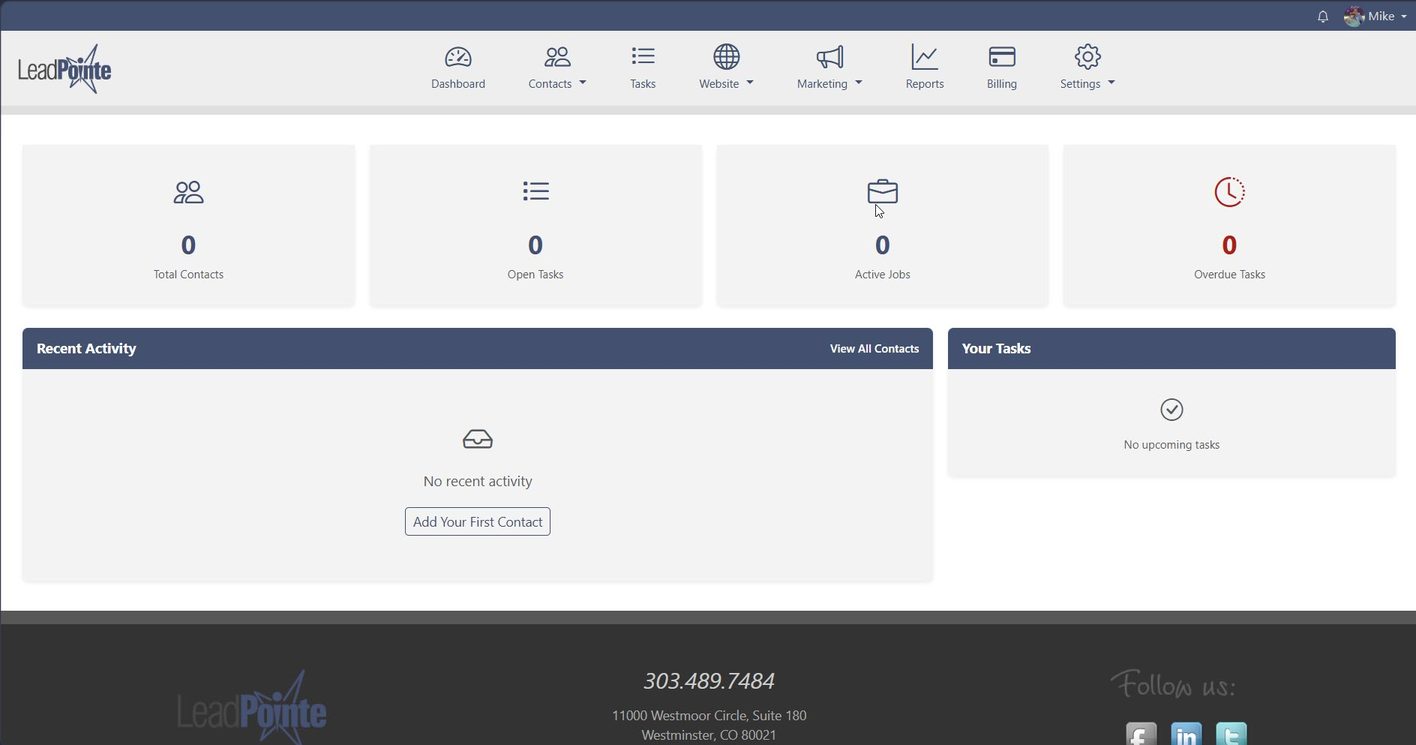Select the Reports menu label
The height and width of the screenshot is (745, 1416).
[924, 84]
